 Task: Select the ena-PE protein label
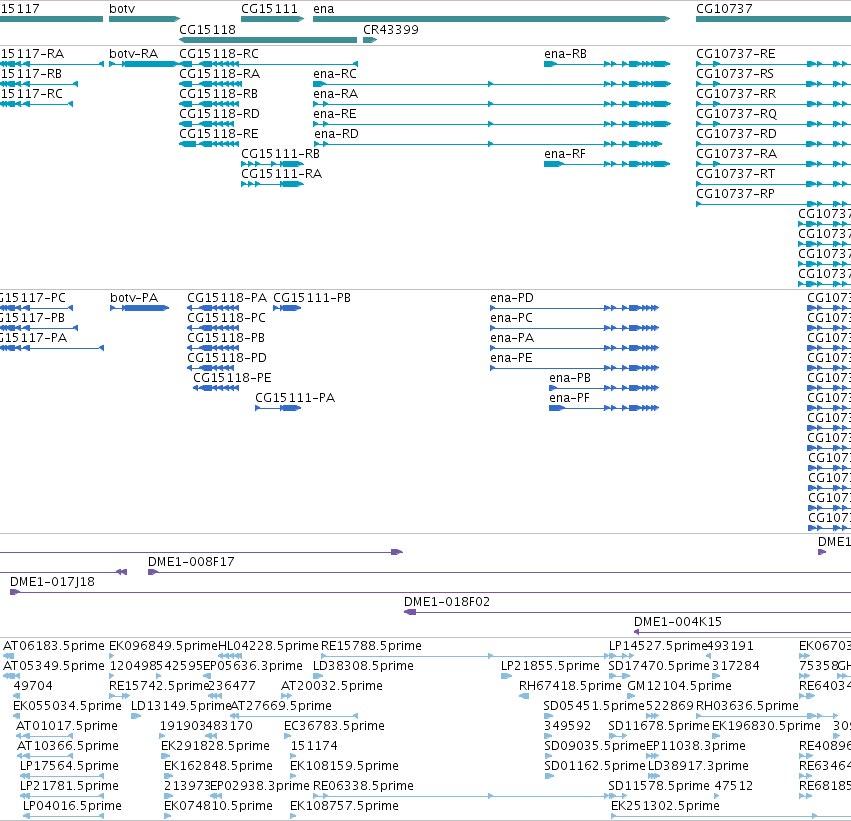tap(511, 358)
